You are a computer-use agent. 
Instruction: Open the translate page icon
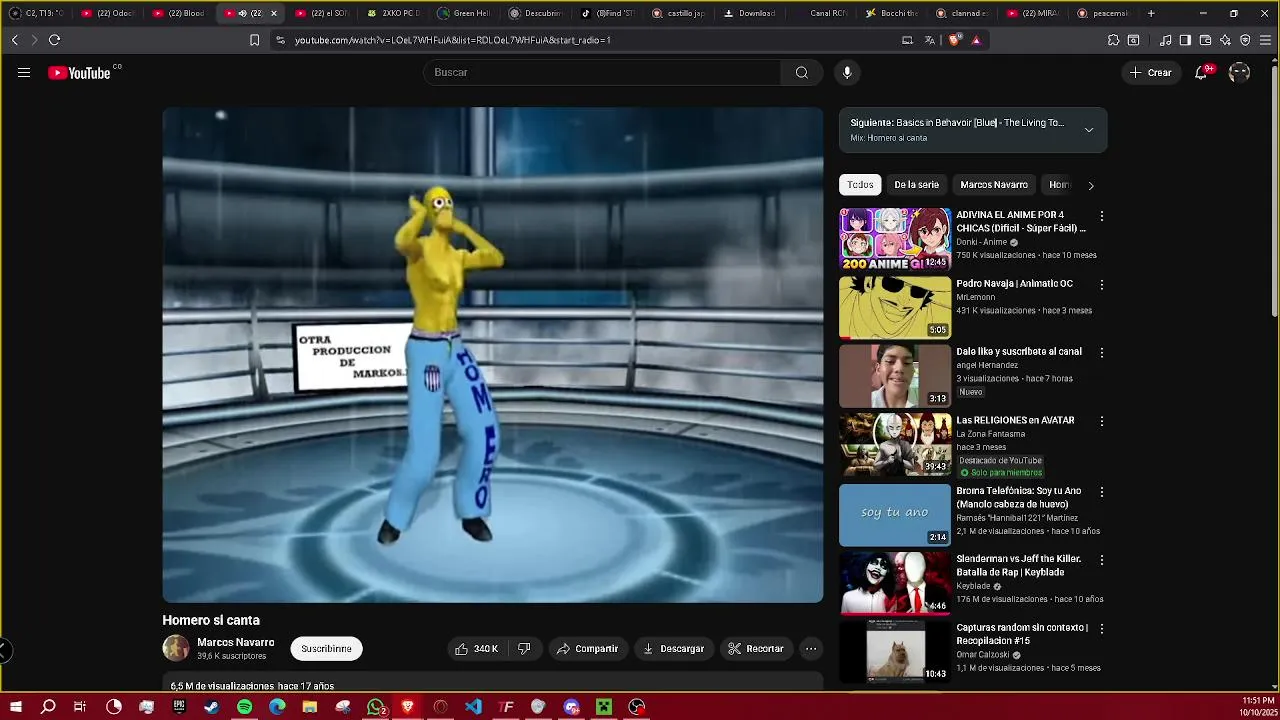[930, 40]
